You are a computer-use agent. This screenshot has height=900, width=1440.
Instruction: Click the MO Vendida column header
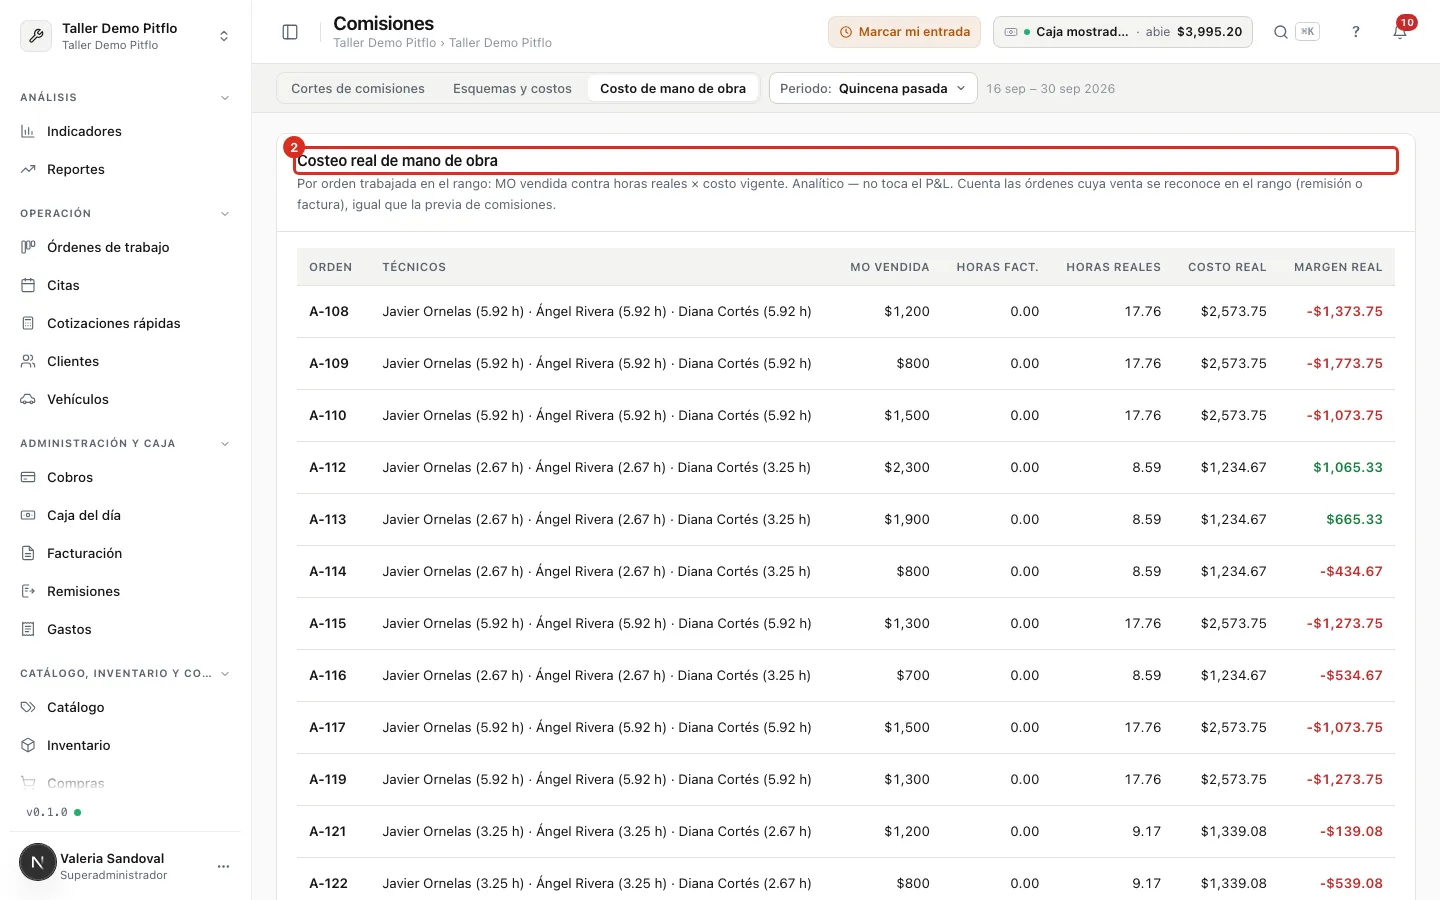(889, 267)
